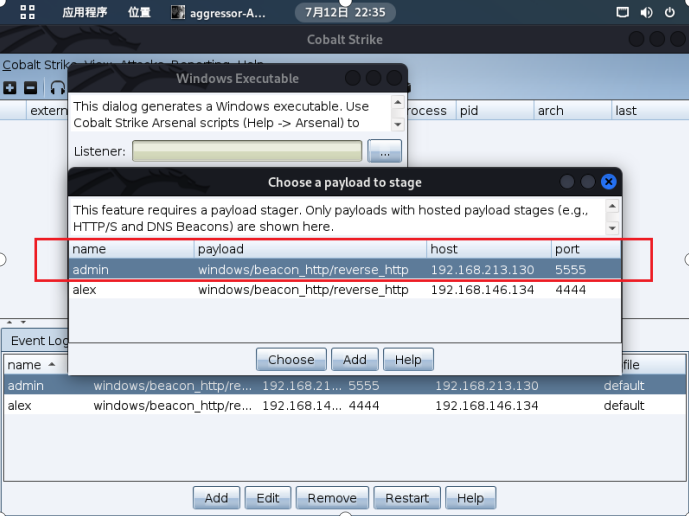The height and width of the screenshot is (516, 689).
Task: Click the minus disconnect toolbar icon
Action: tap(30, 88)
